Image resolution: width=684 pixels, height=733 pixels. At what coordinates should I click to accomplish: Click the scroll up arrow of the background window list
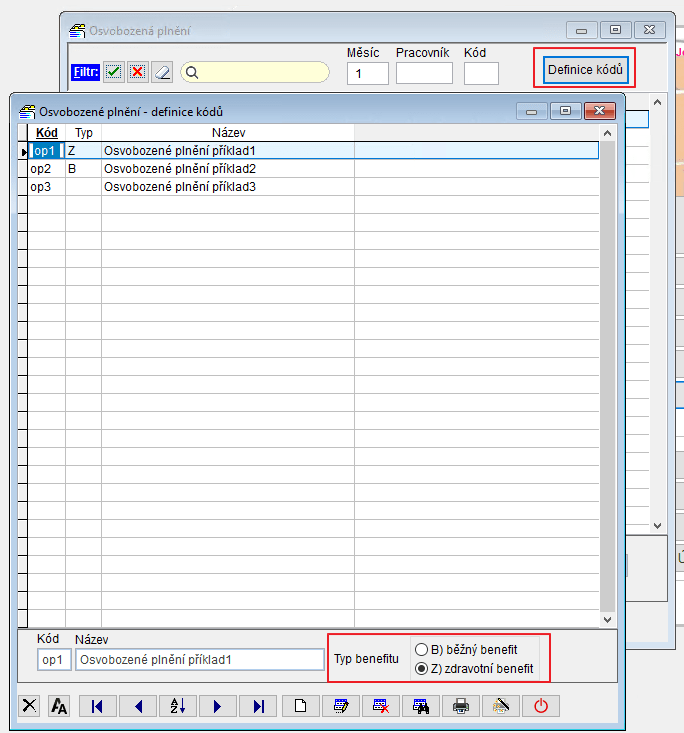point(657,102)
